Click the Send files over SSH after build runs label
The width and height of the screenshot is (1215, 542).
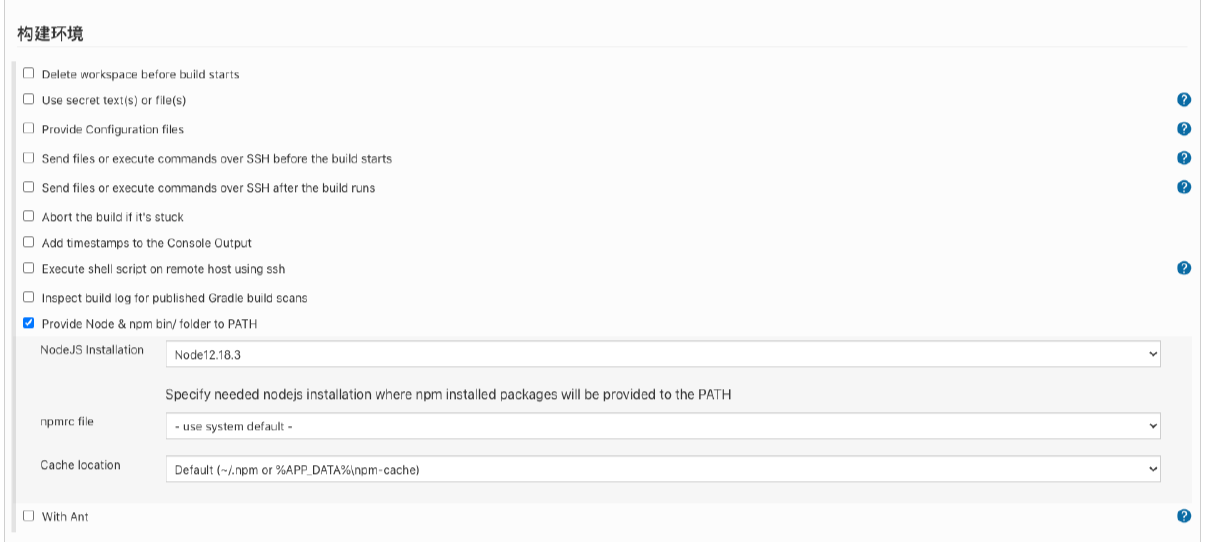pos(209,188)
